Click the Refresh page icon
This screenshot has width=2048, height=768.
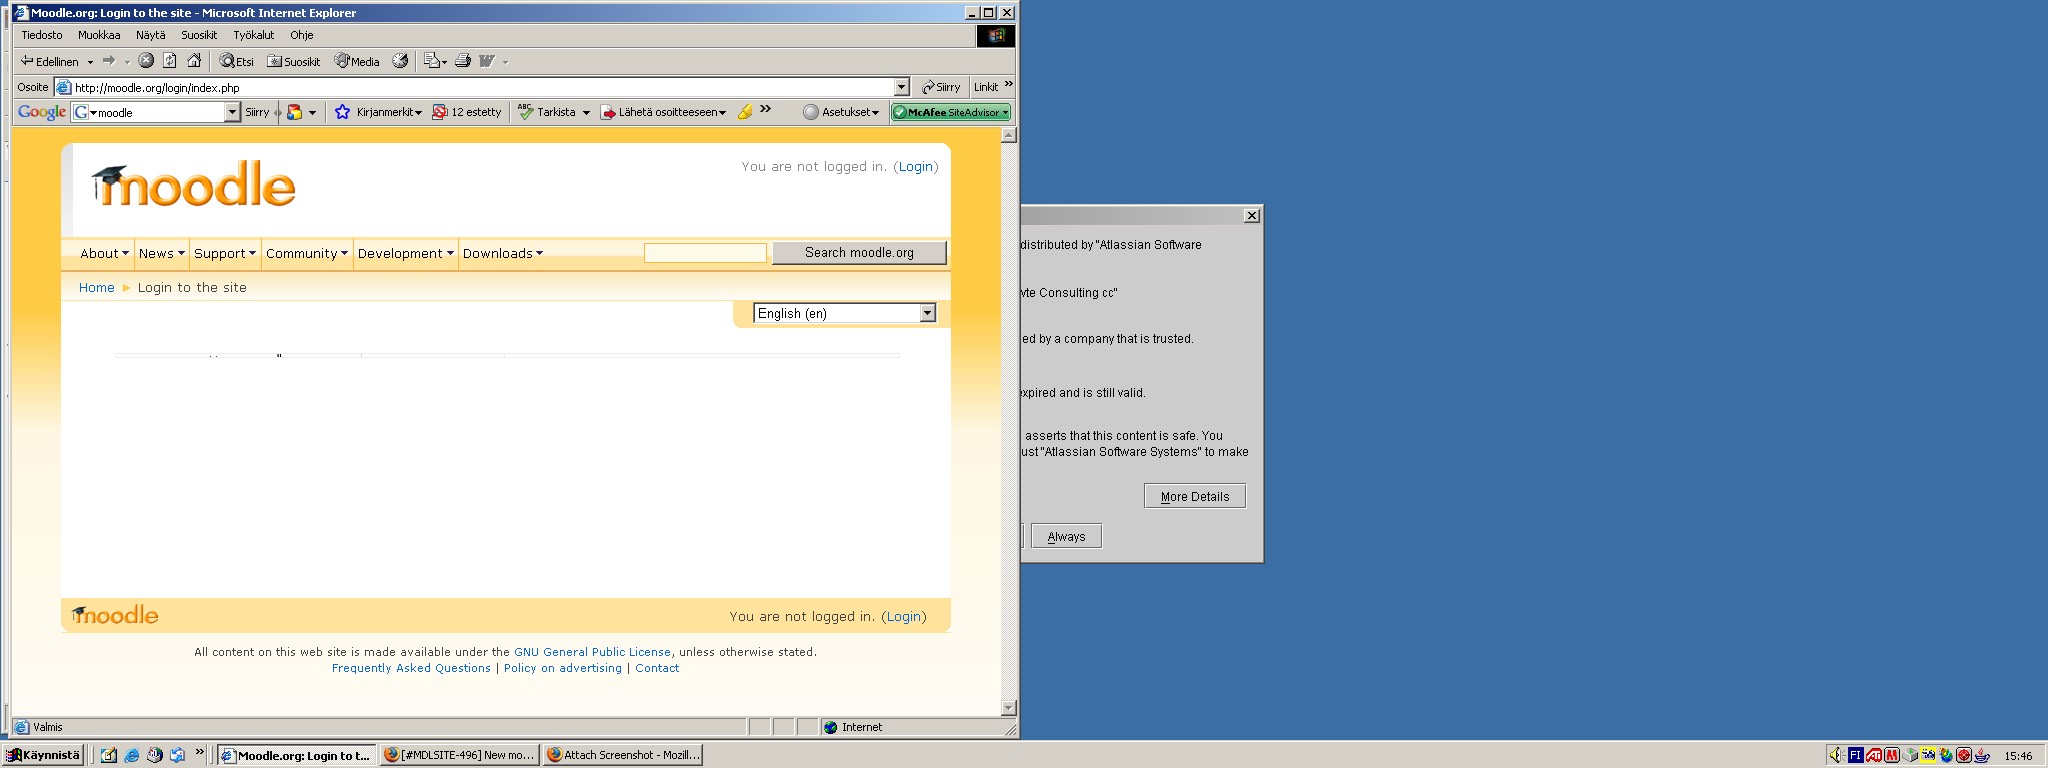(170, 61)
